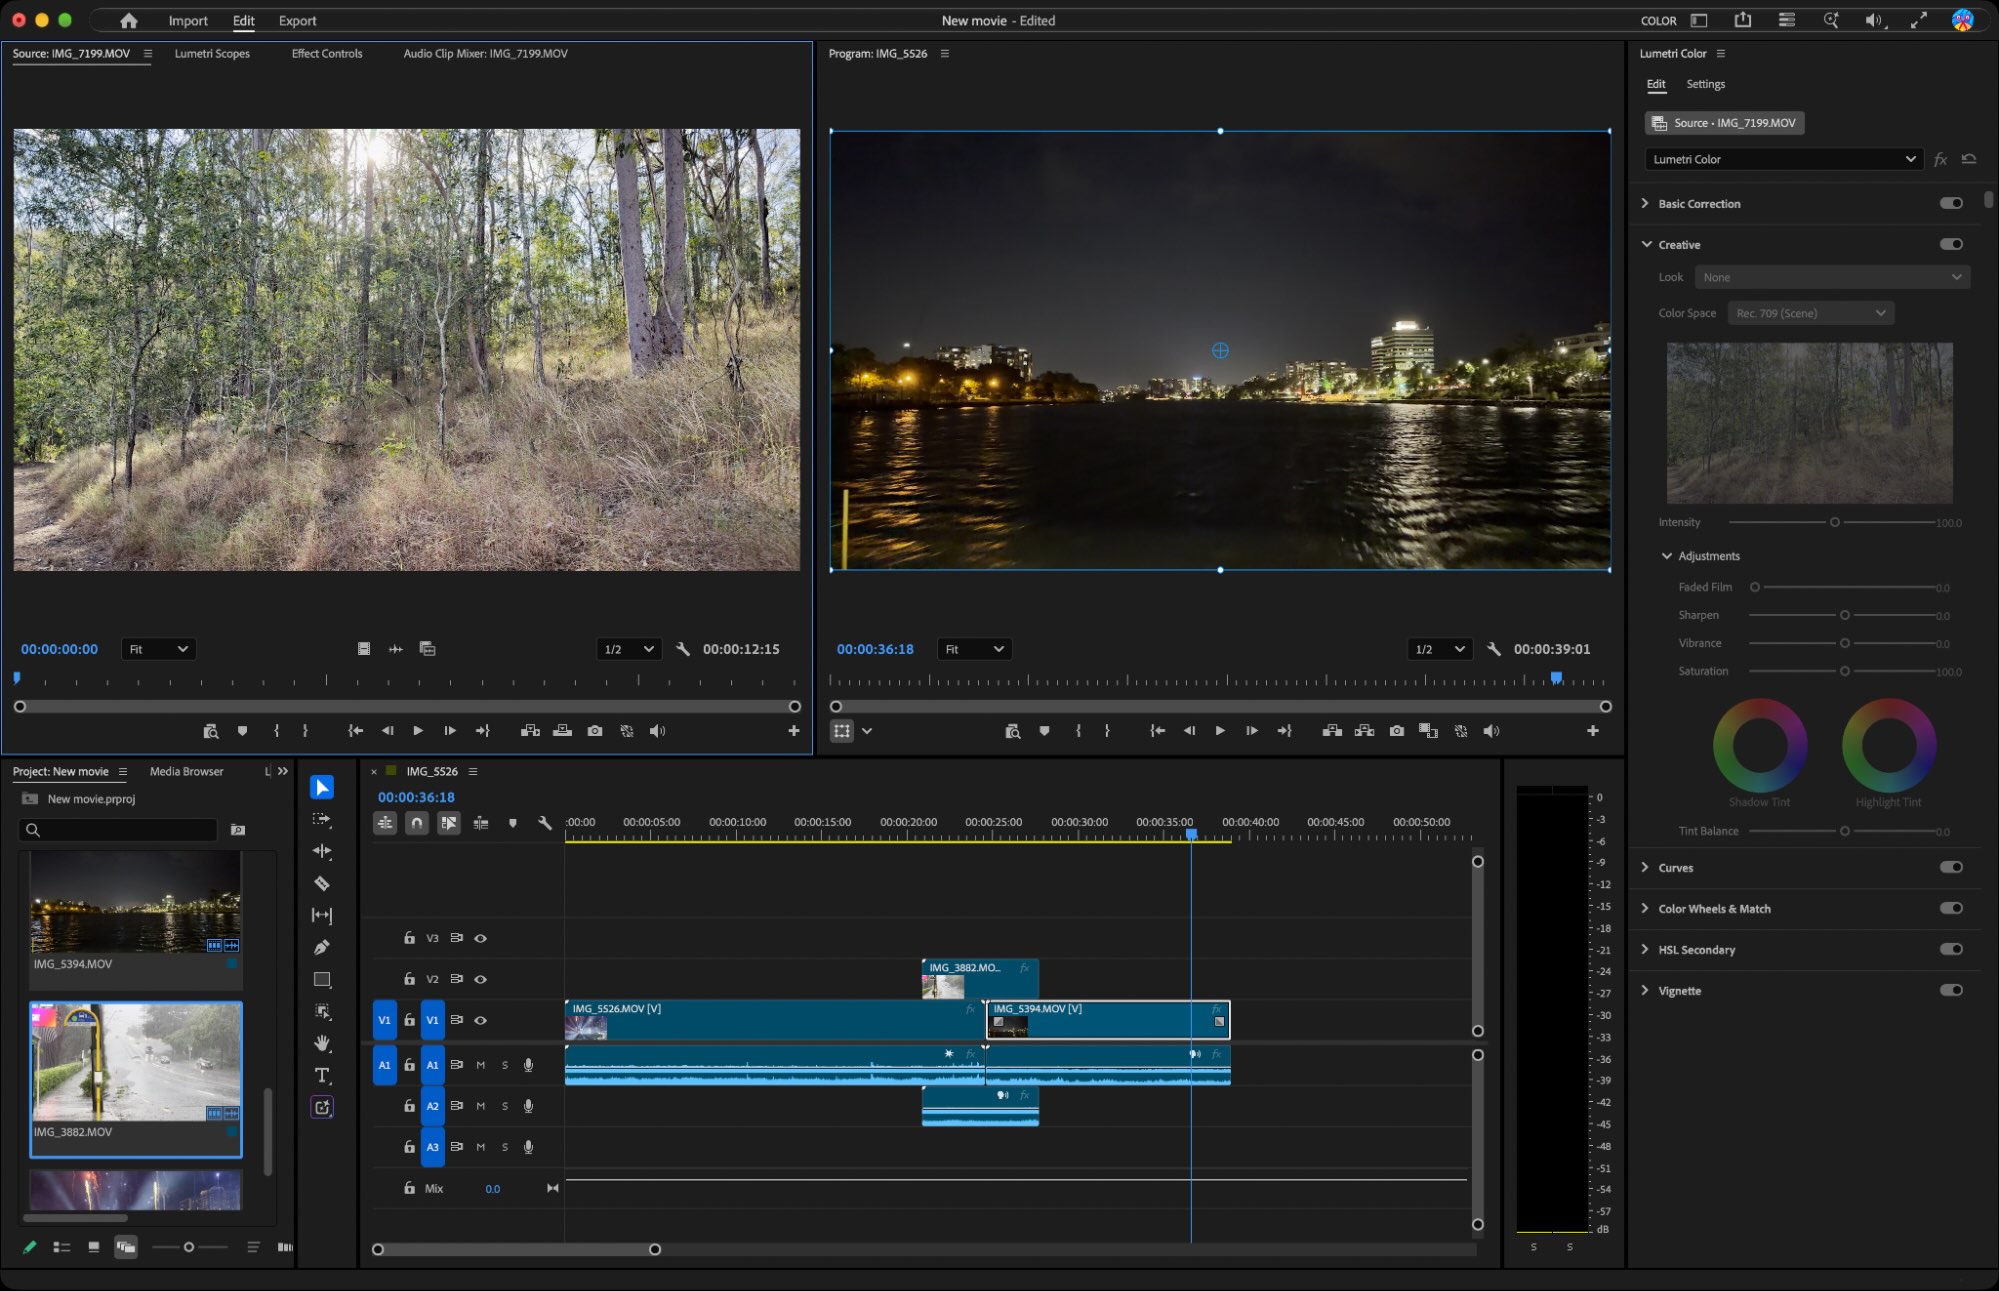The width and height of the screenshot is (1999, 1291).
Task: Select the Type tool
Action: coord(322,1075)
